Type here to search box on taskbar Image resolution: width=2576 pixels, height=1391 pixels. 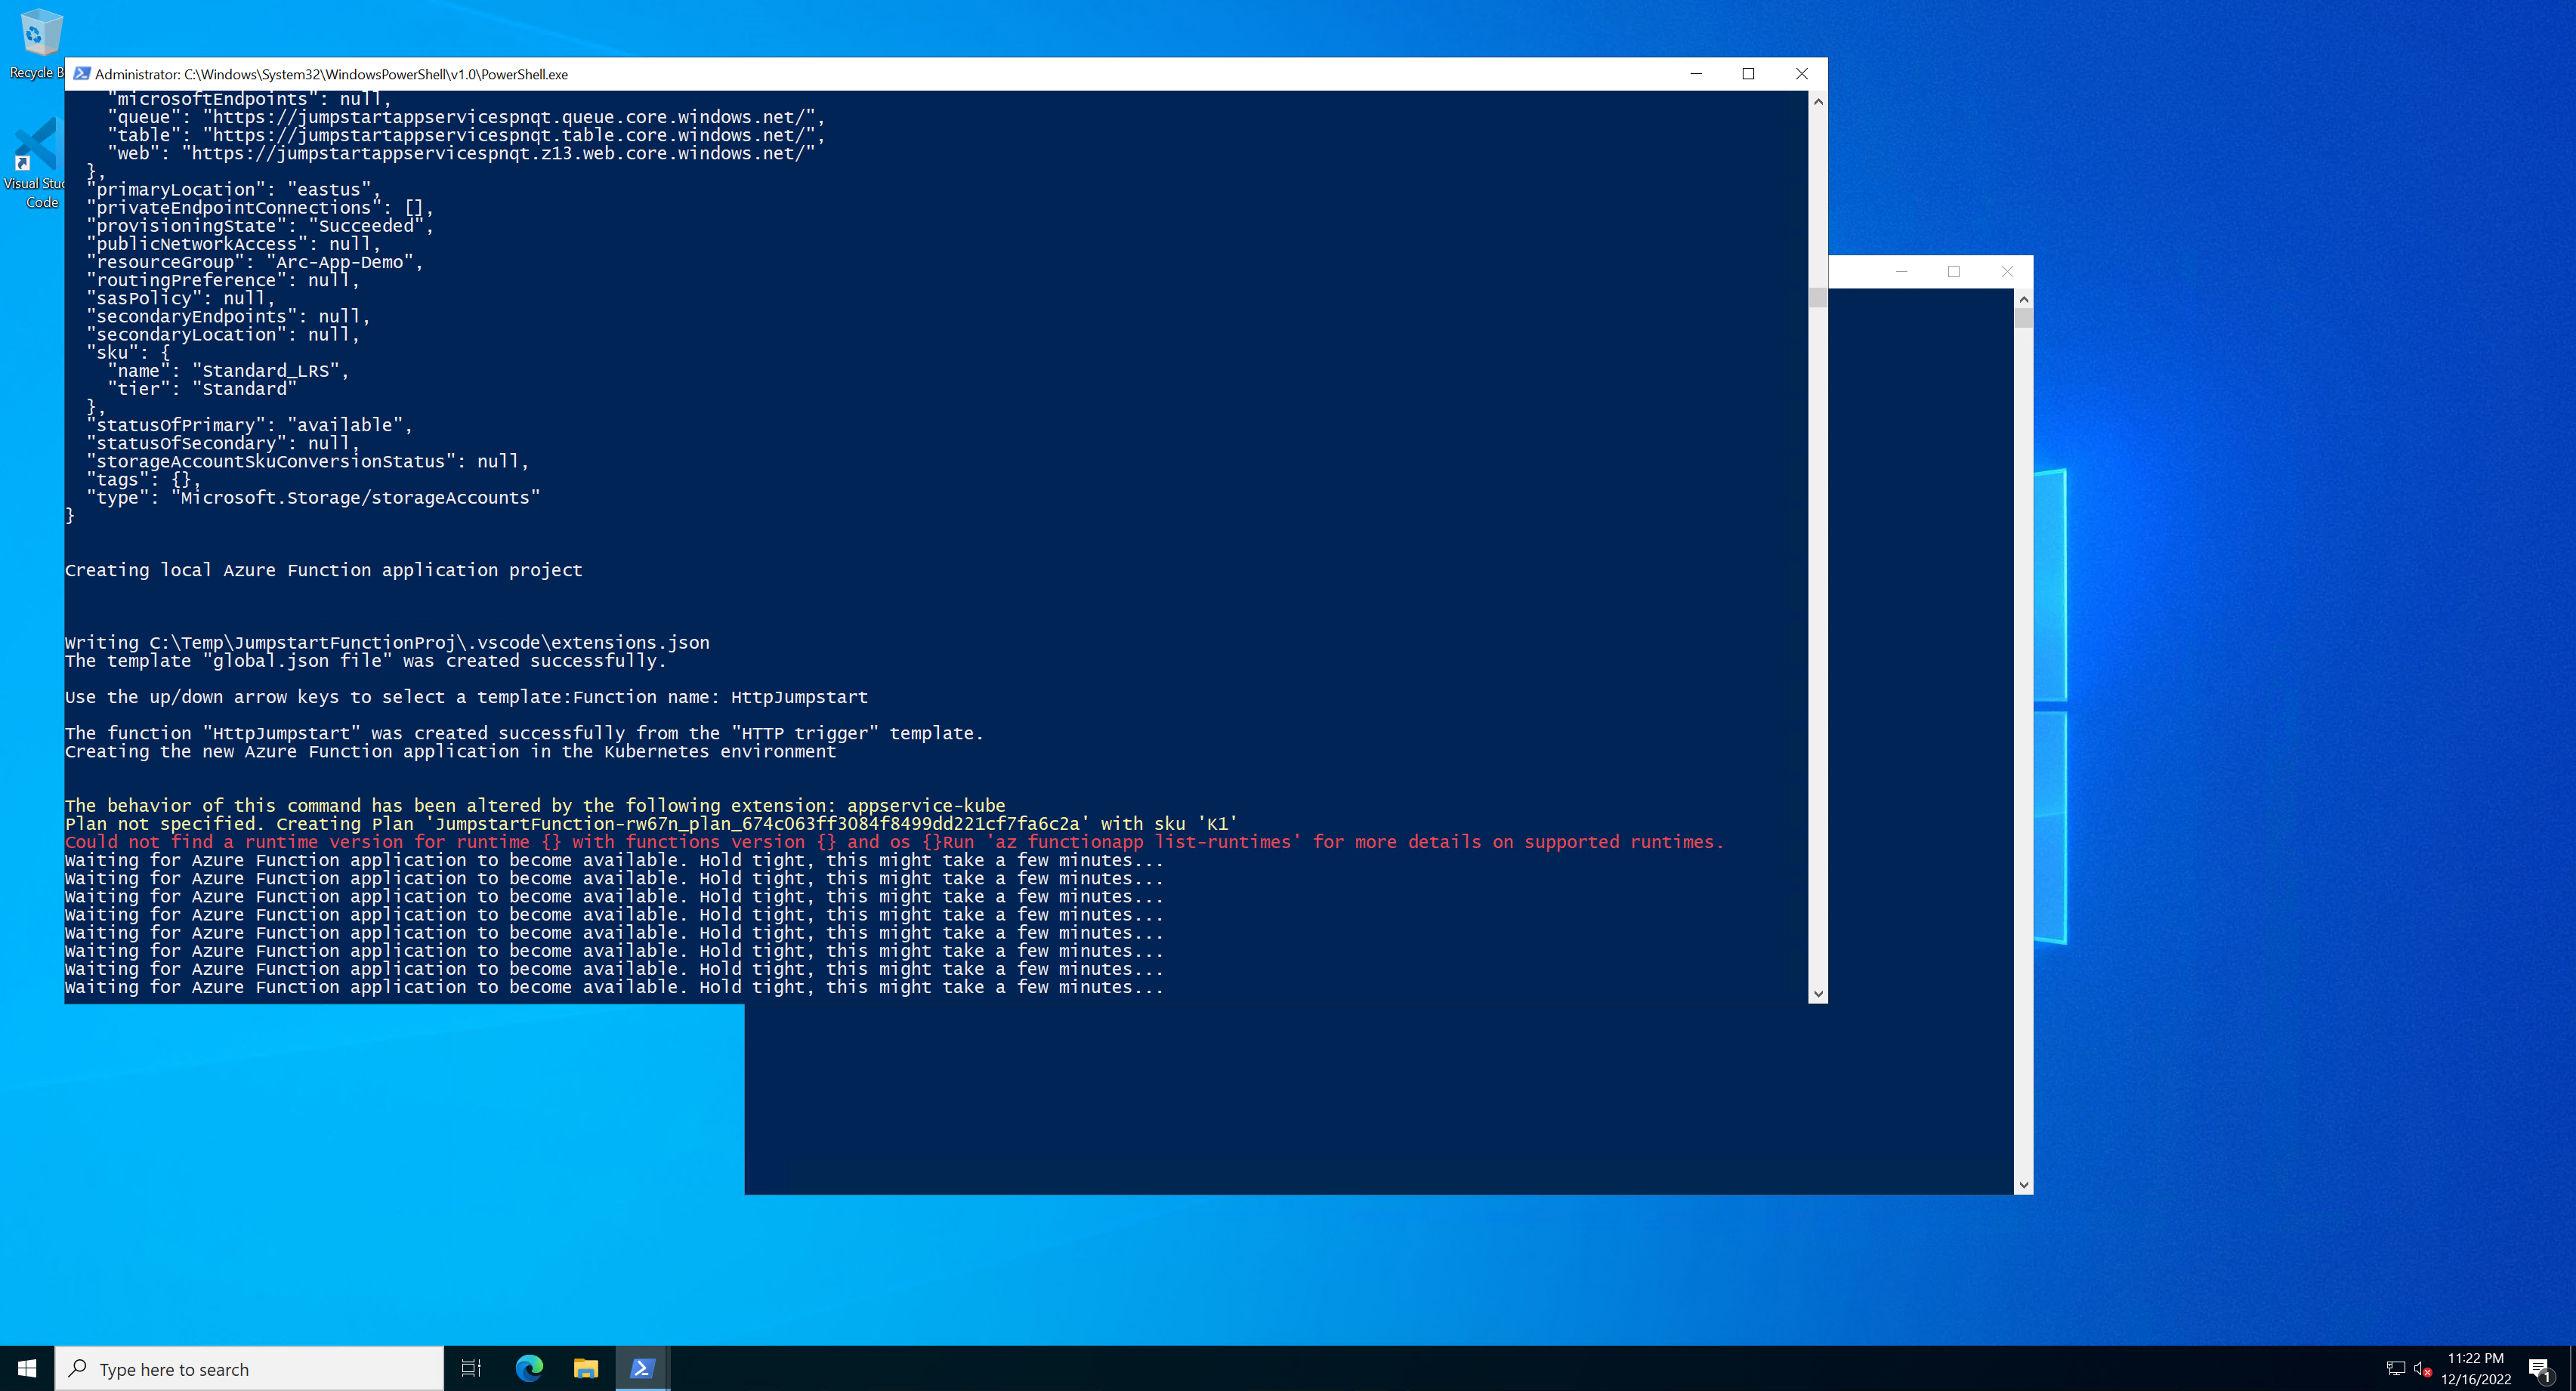(249, 1368)
